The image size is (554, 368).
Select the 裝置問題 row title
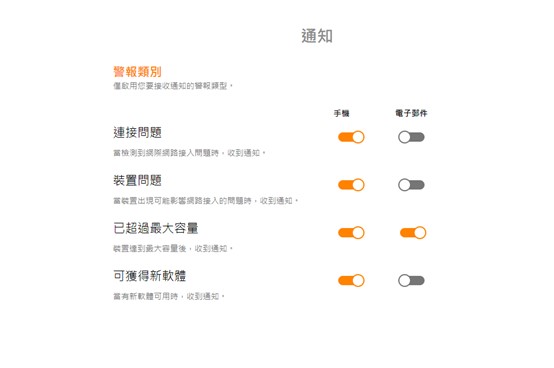point(137,180)
